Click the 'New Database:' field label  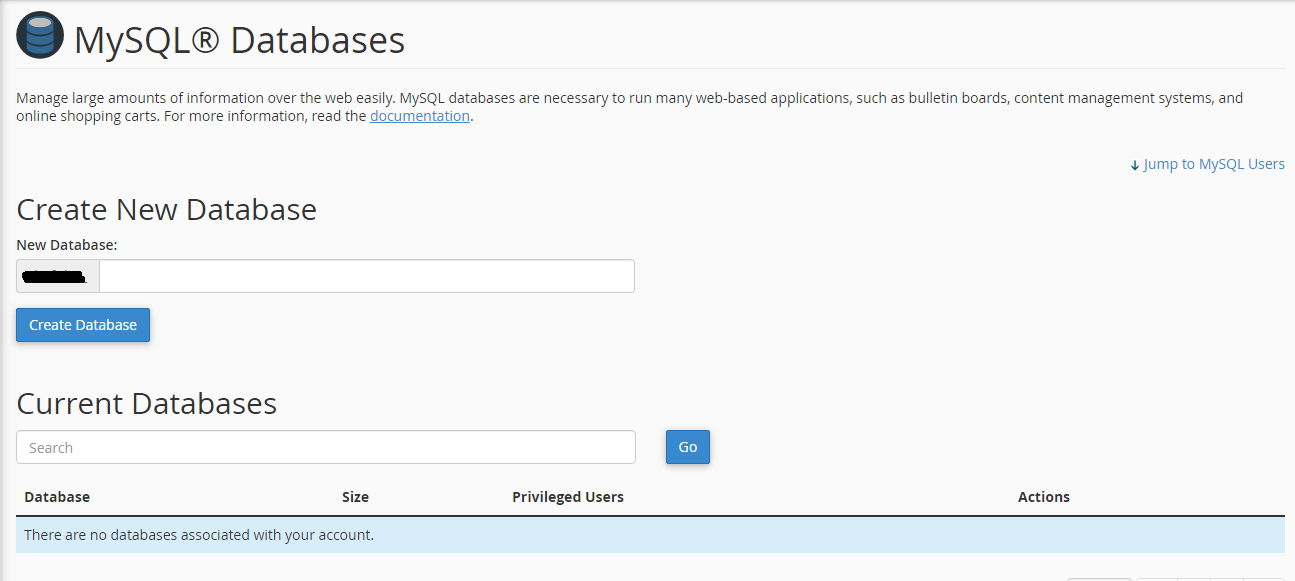click(x=67, y=244)
